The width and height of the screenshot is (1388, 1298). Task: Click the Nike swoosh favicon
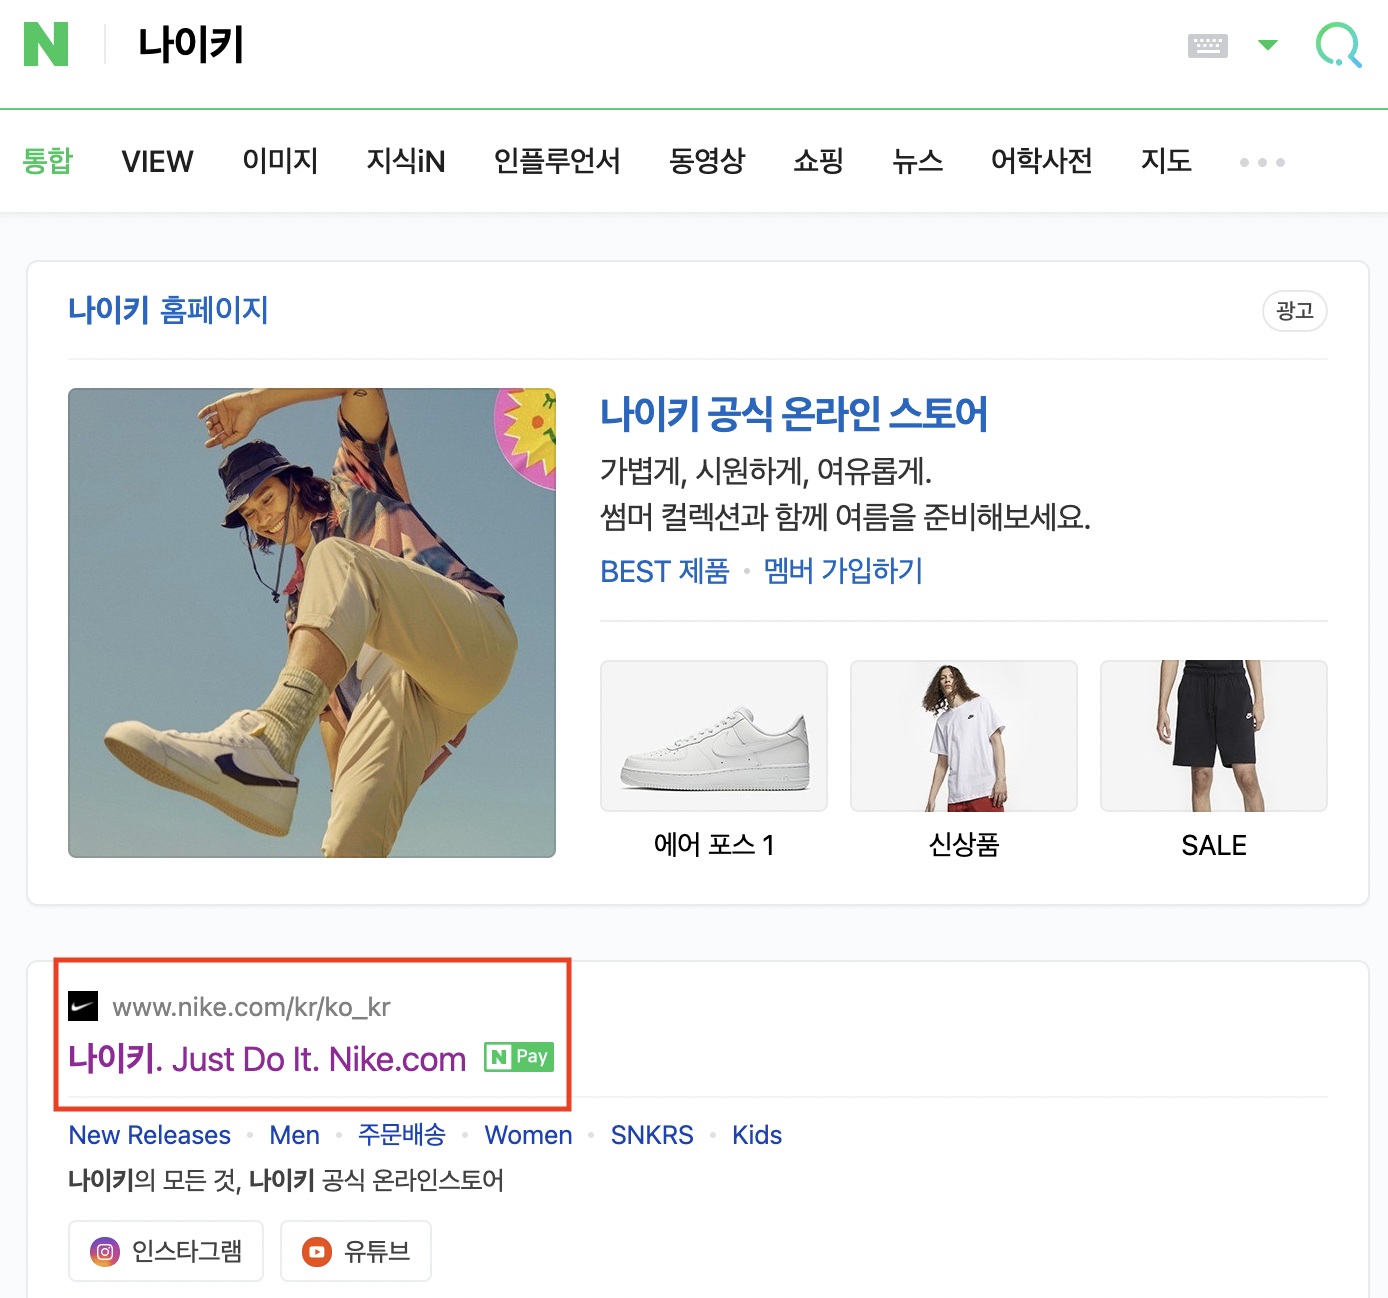tap(83, 1006)
